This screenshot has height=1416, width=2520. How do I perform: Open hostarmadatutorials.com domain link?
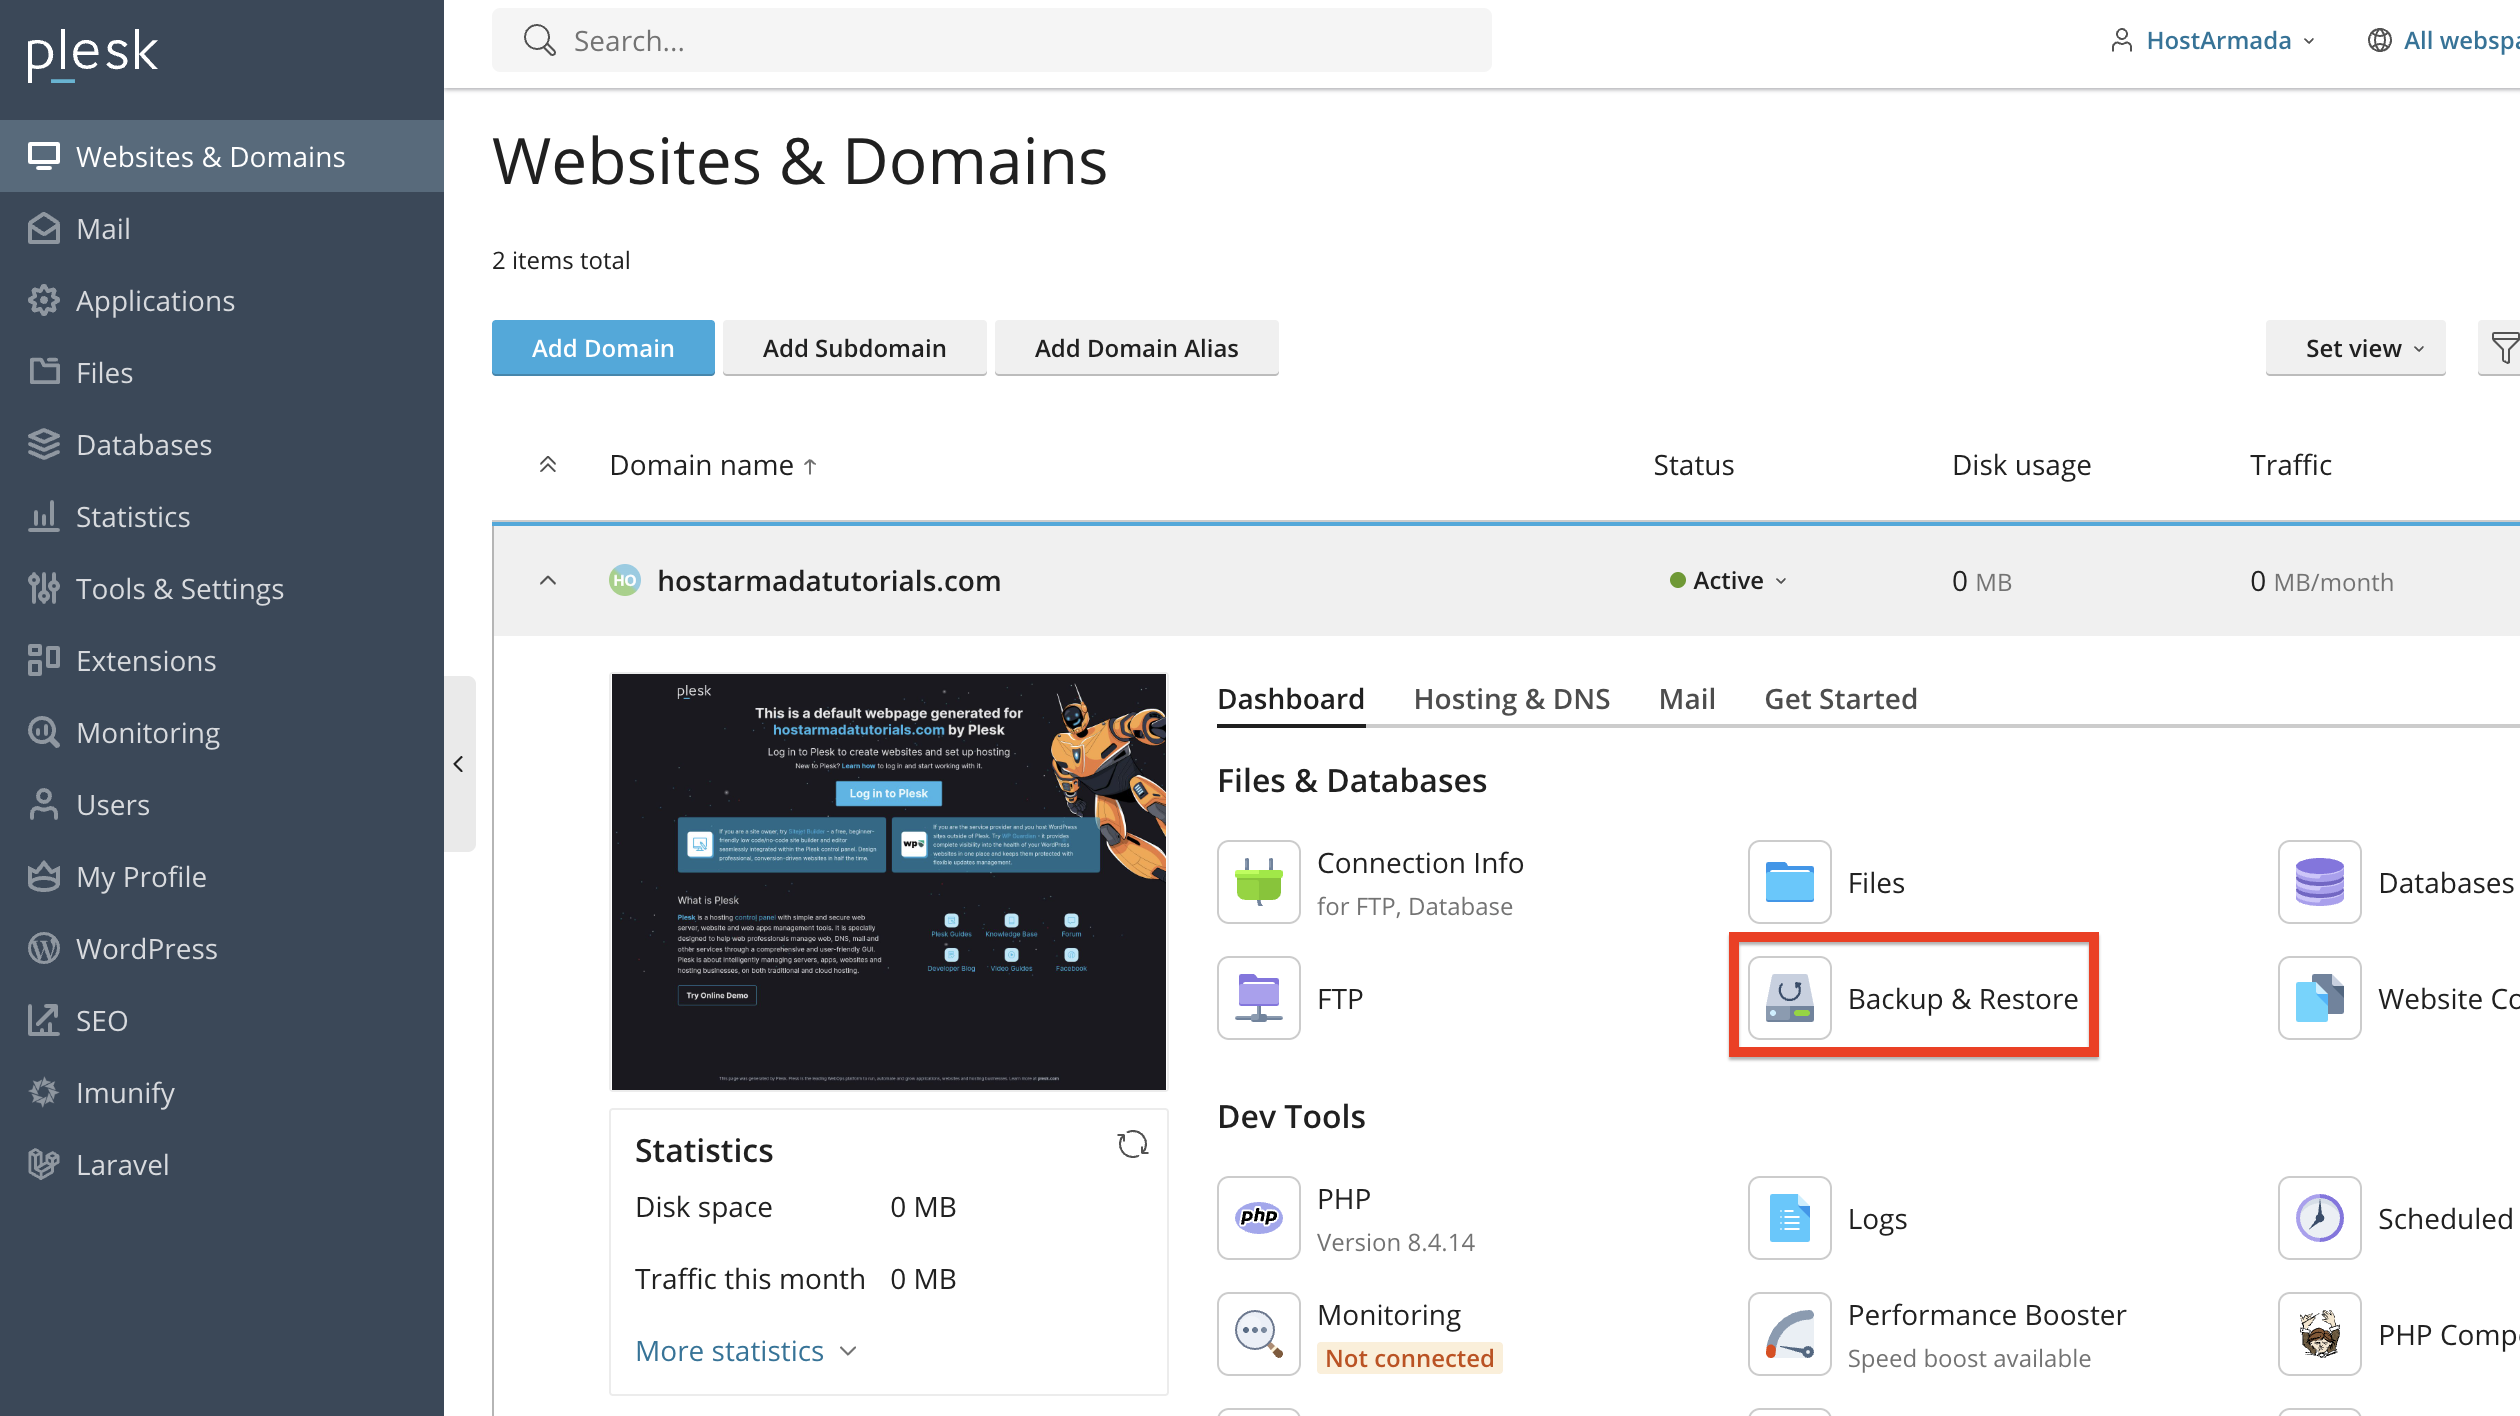[x=829, y=581]
